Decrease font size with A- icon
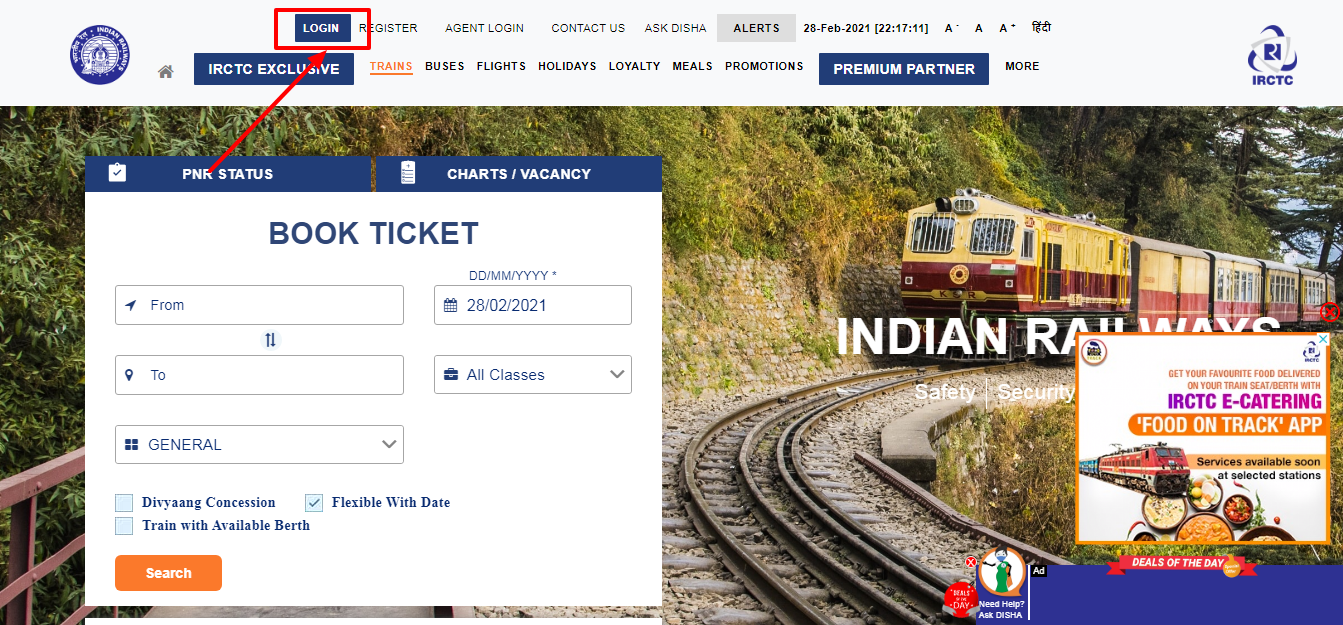This screenshot has height=625, width=1343. (x=952, y=28)
